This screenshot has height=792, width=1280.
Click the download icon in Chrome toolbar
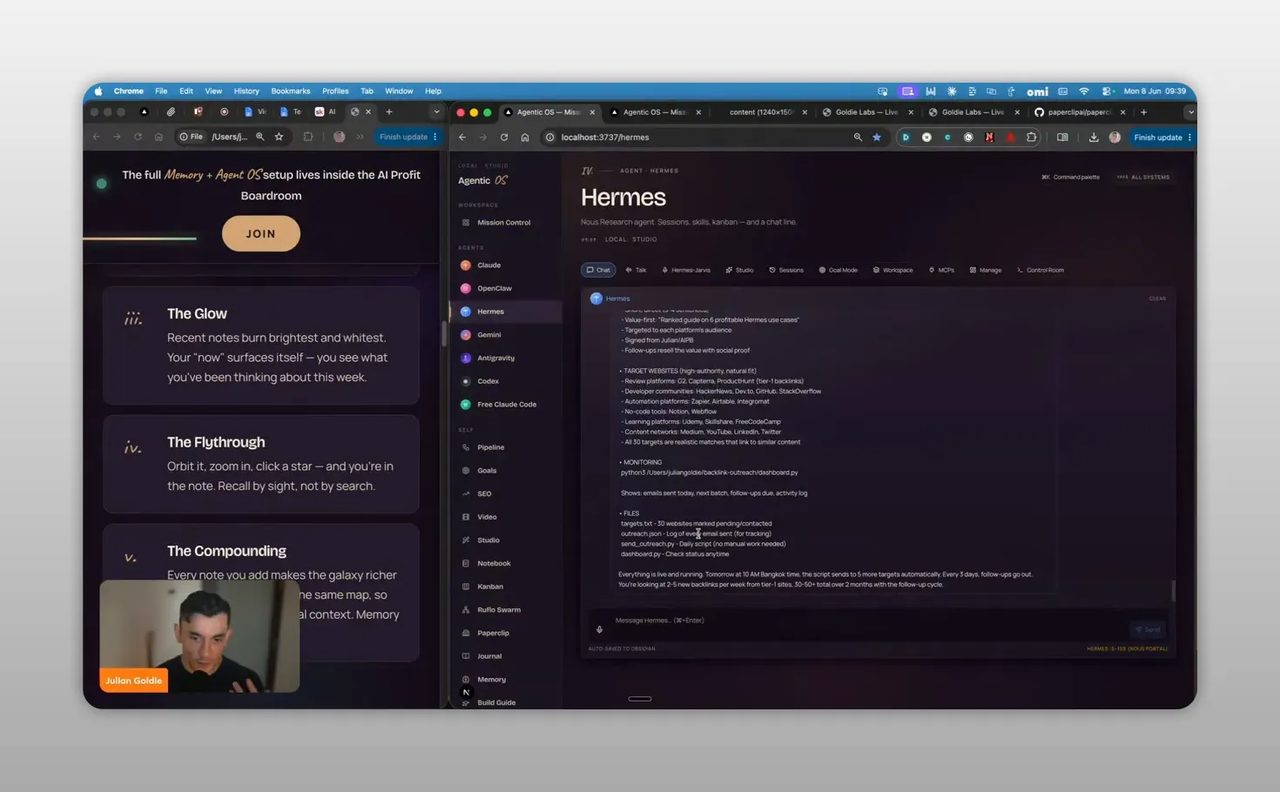click(1094, 137)
